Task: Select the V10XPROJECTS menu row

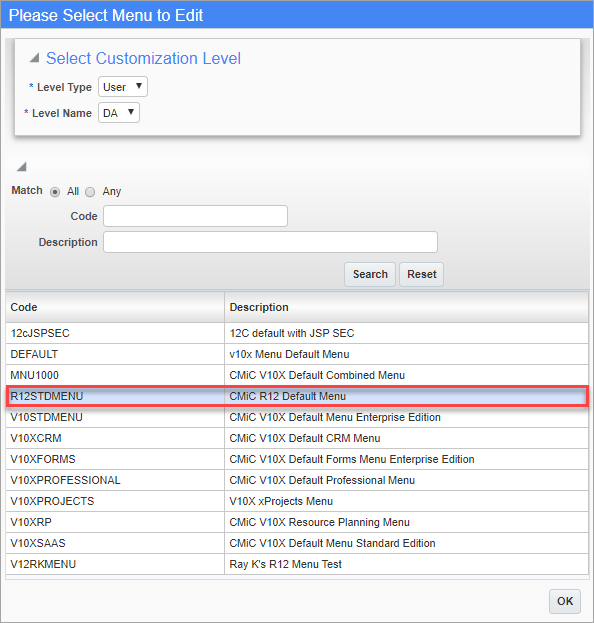Action: point(297,501)
